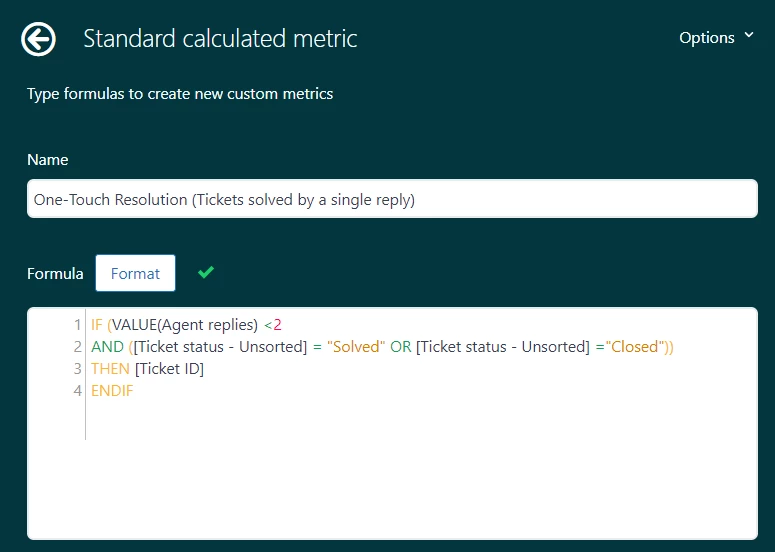
Task: Place cursor on VALUE(Agent replies) text
Action: [184, 325]
